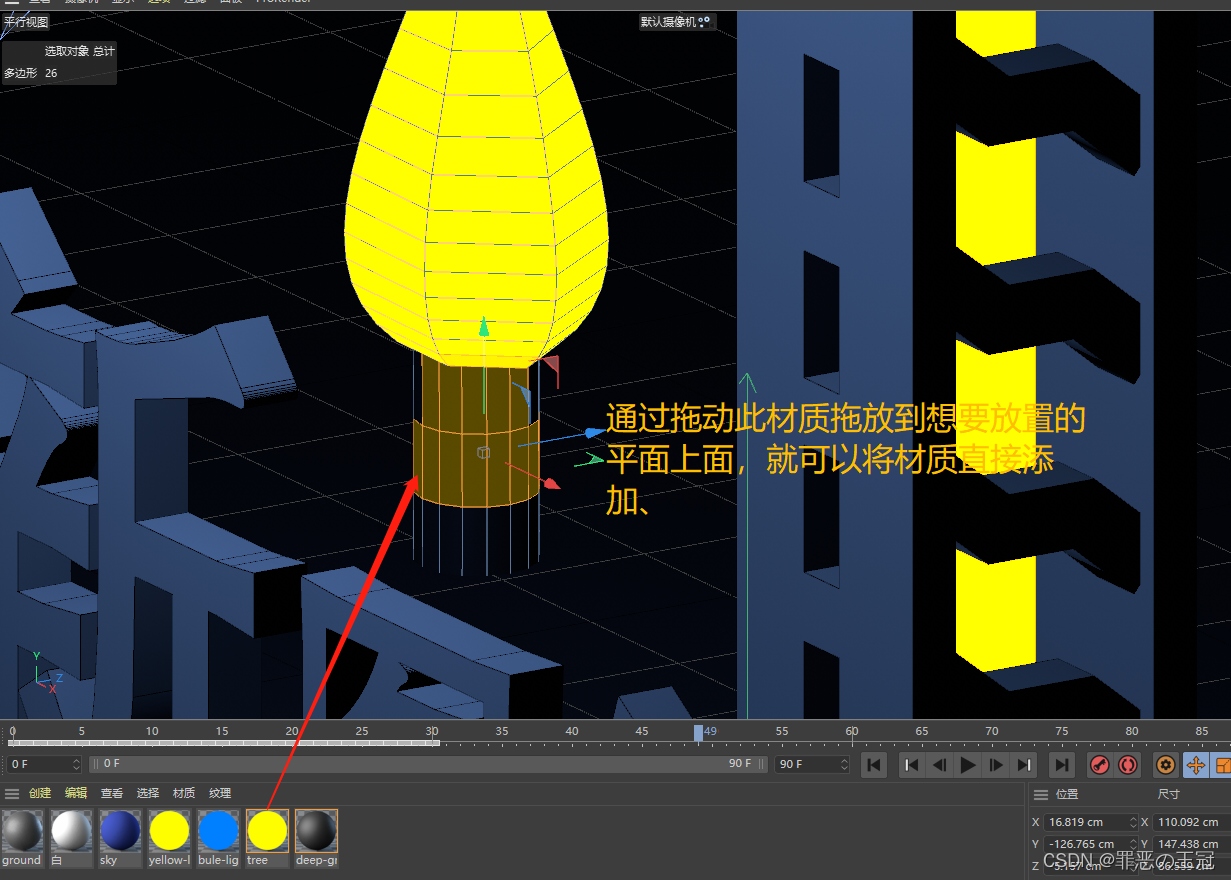Click the red plane handle beside the trunk top
Image resolution: width=1231 pixels, height=880 pixels.
[551, 366]
